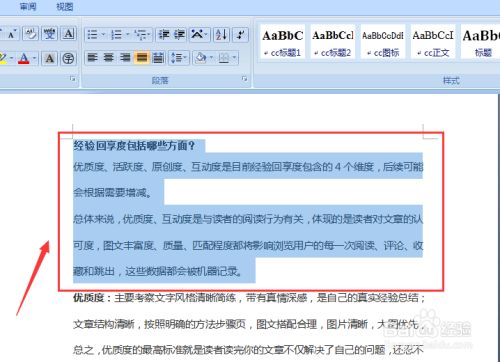Click the line starting 总体来说，优质度
Image resolution: width=500 pixels, height=362 pixels.
click(248, 219)
